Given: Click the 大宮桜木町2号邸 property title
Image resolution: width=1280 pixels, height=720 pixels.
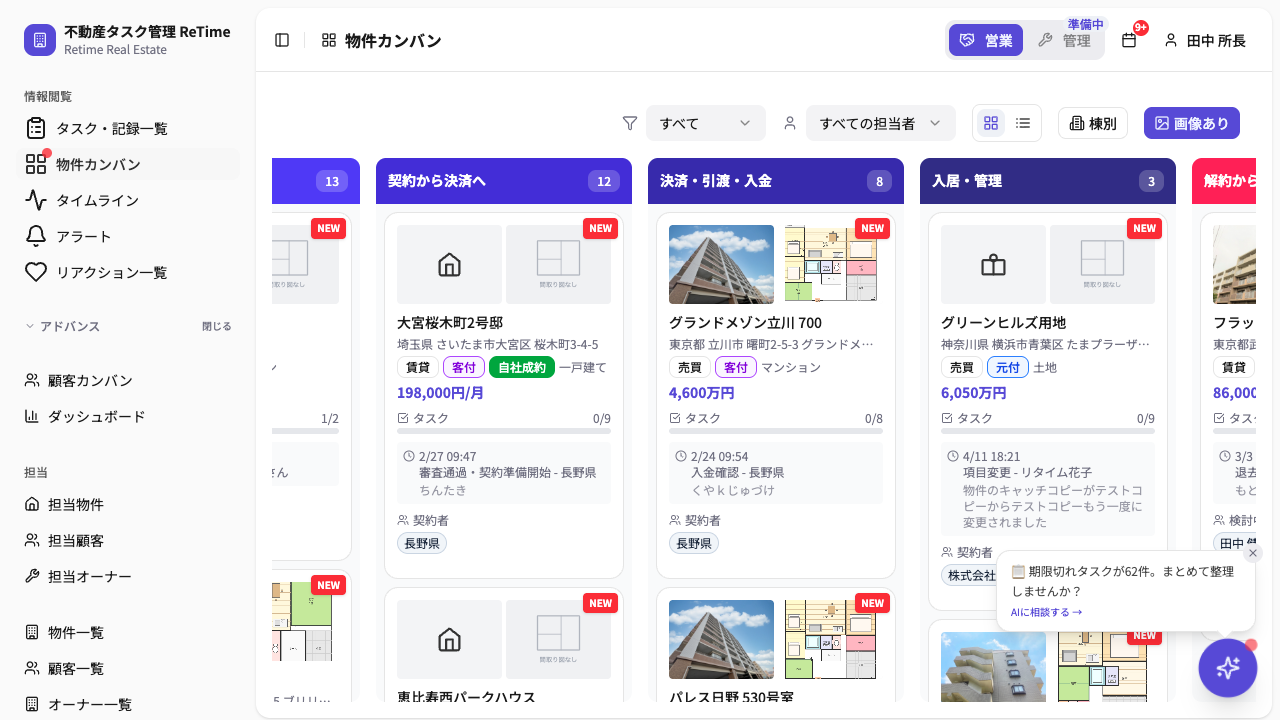Looking at the screenshot, I should 450,322.
